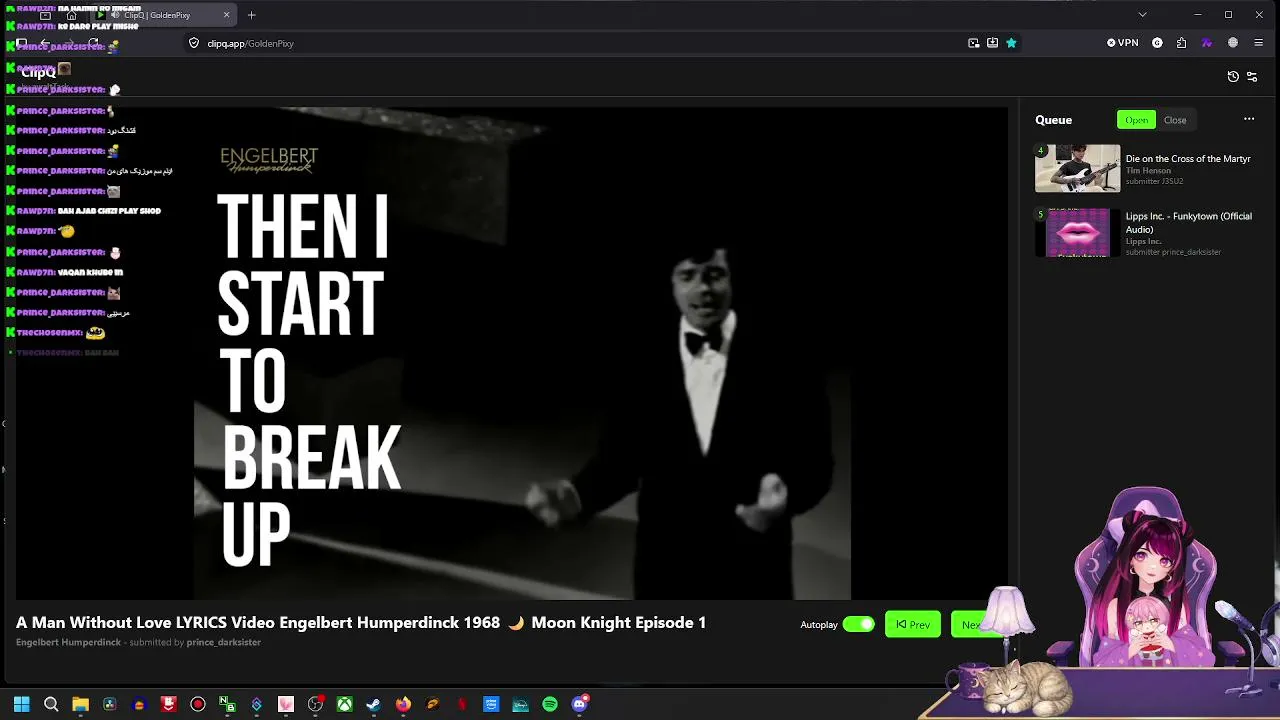The width and height of the screenshot is (1280, 720).
Task: Open Windows taskbar search
Action: (x=51, y=704)
